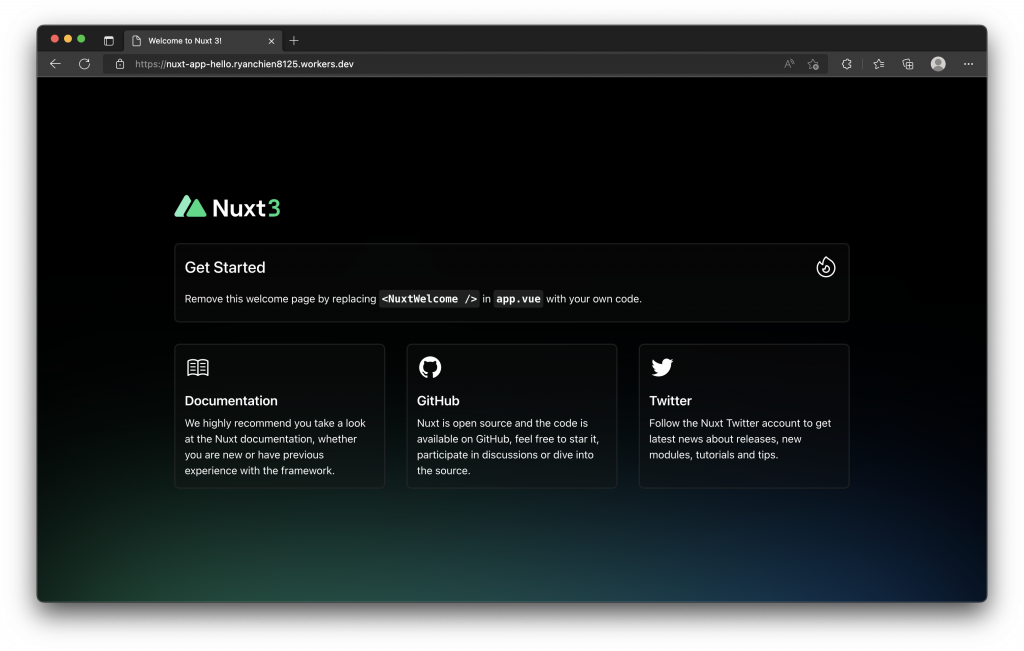The width and height of the screenshot is (1024, 651).
Task: Open the Documentation heading link
Action: tap(231, 401)
